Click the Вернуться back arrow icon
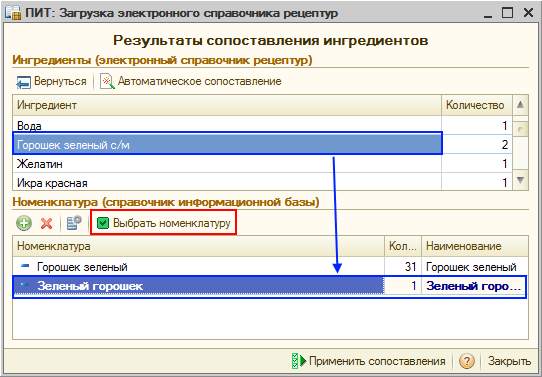Image resolution: width=542 pixels, height=377 pixels. [23, 82]
